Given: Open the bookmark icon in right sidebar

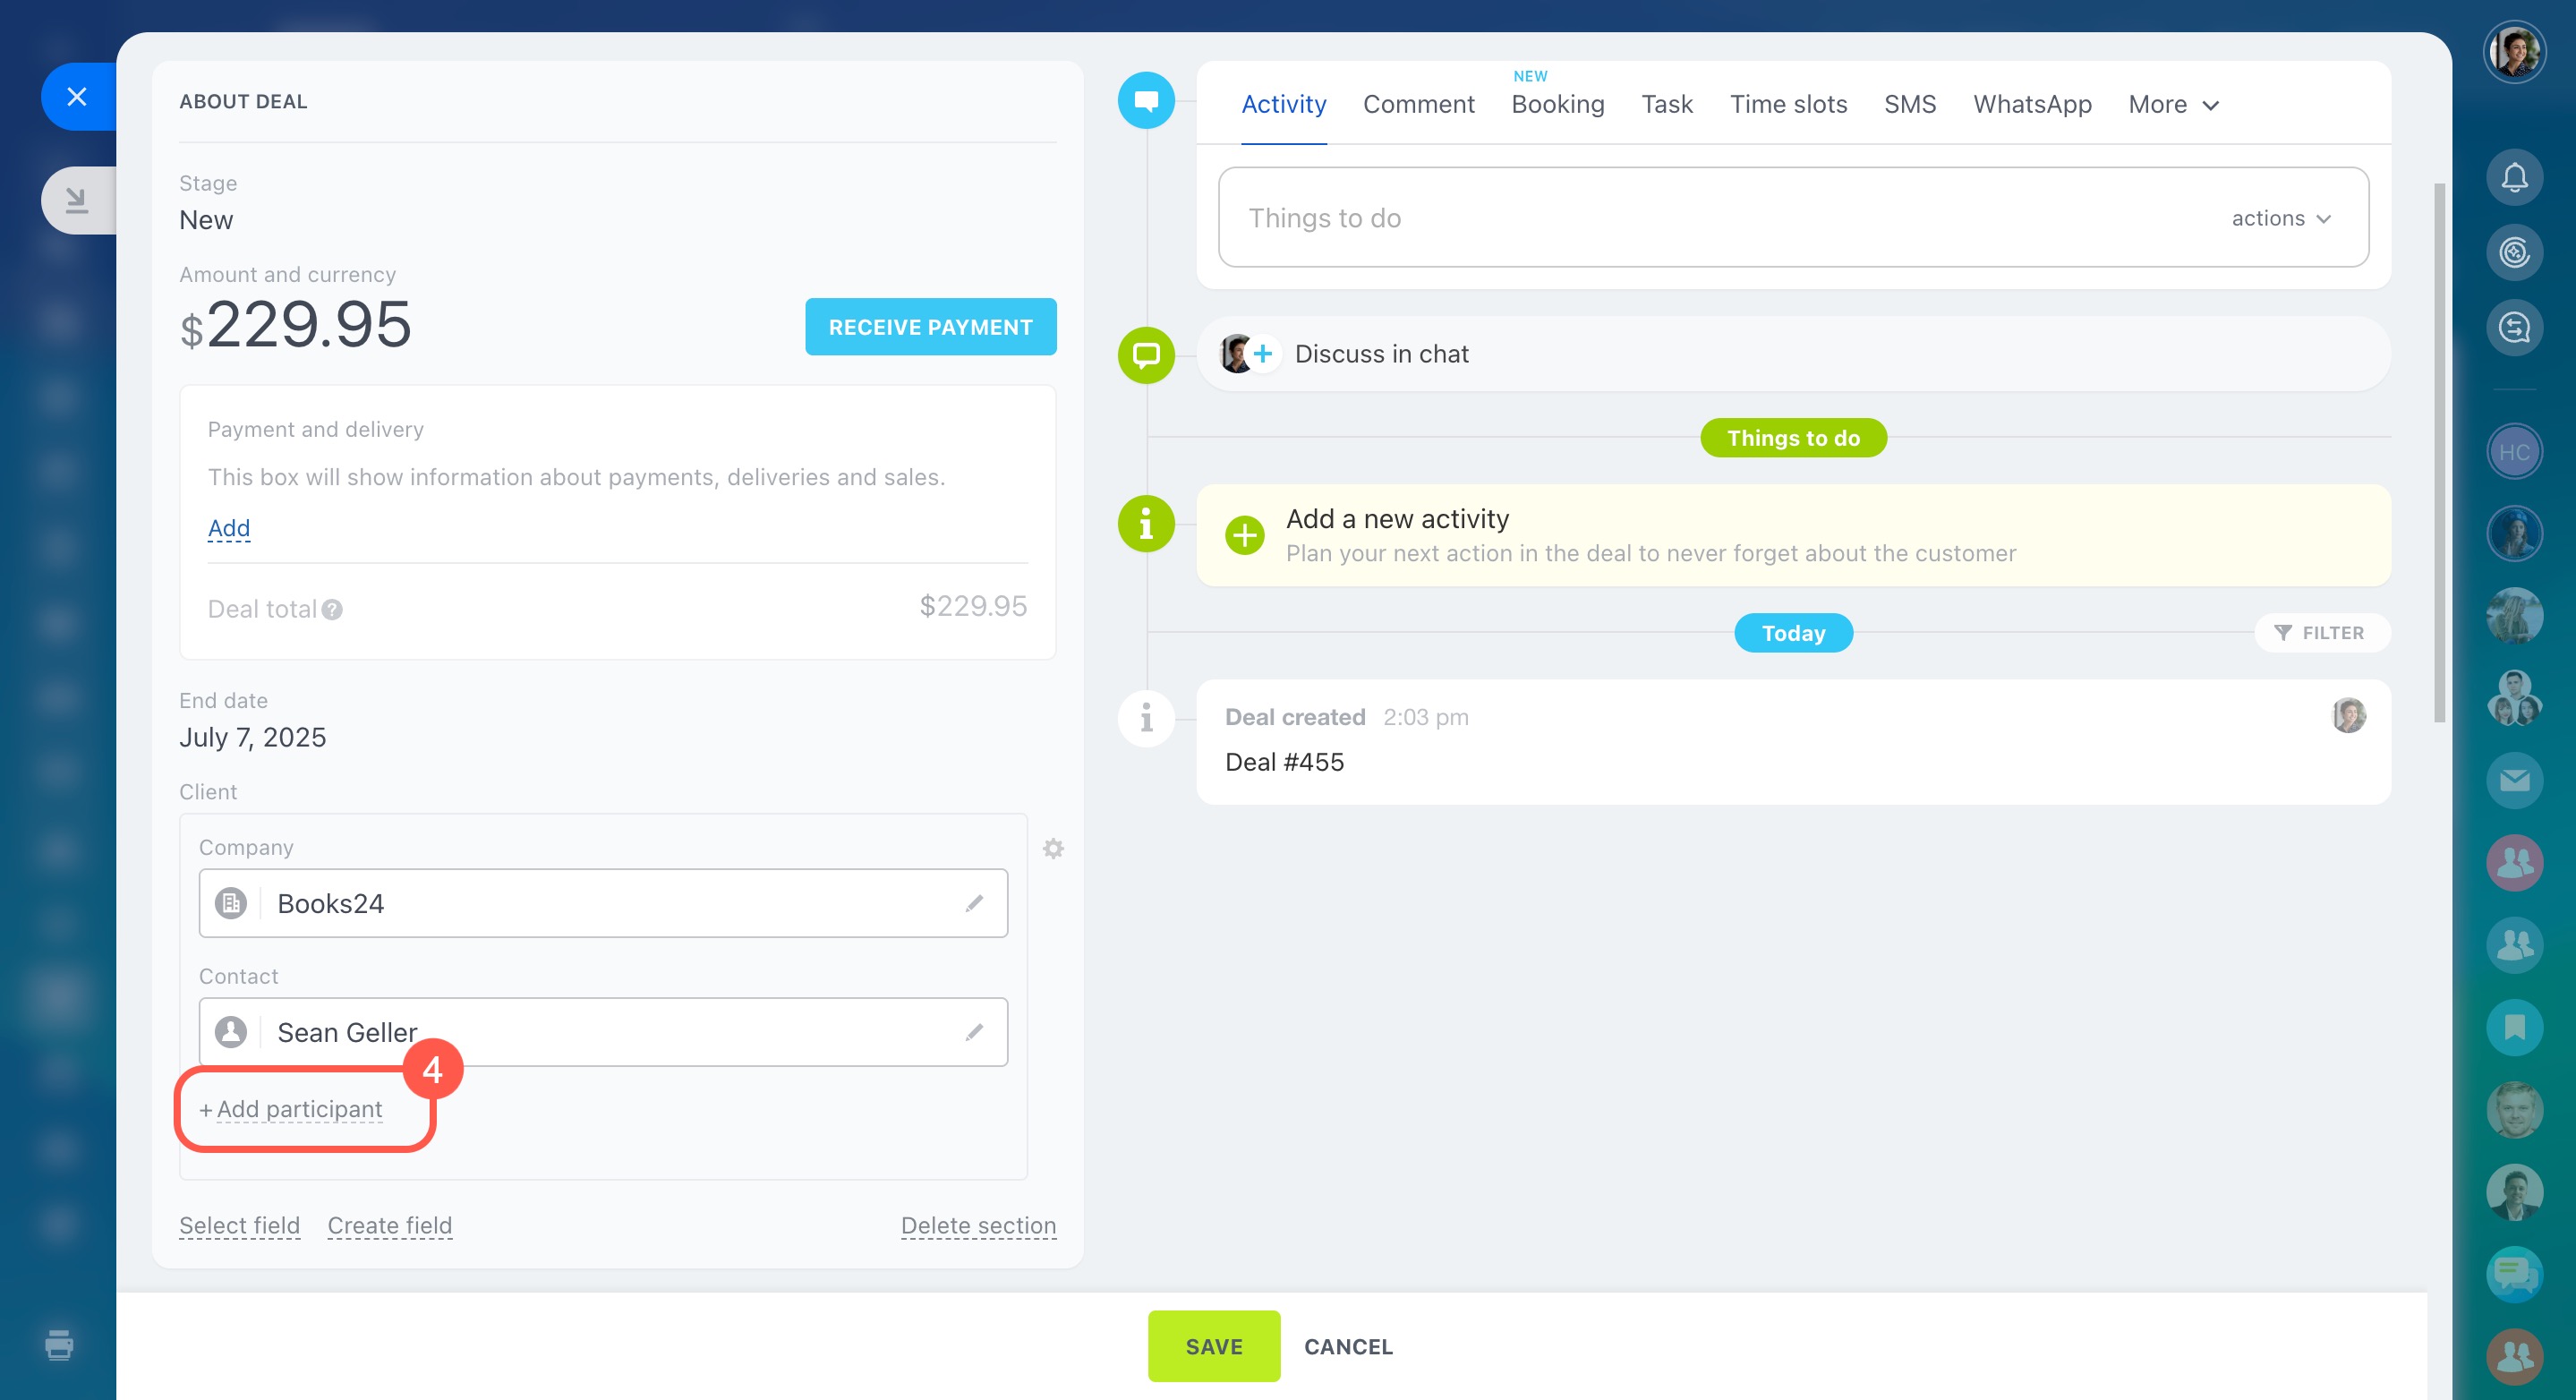Looking at the screenshot, I should pos(2514,1027).
